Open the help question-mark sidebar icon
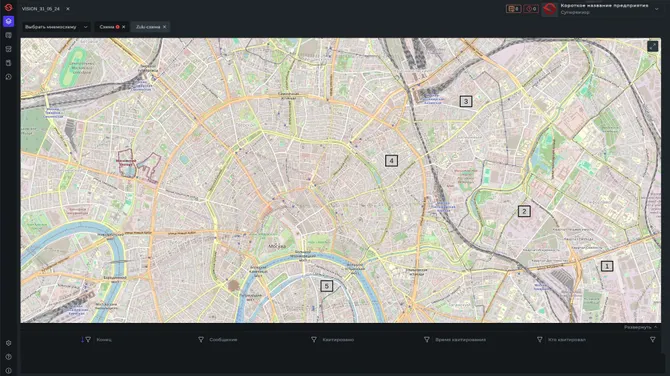The image size is (670, 376). click(x=8, y=357)
